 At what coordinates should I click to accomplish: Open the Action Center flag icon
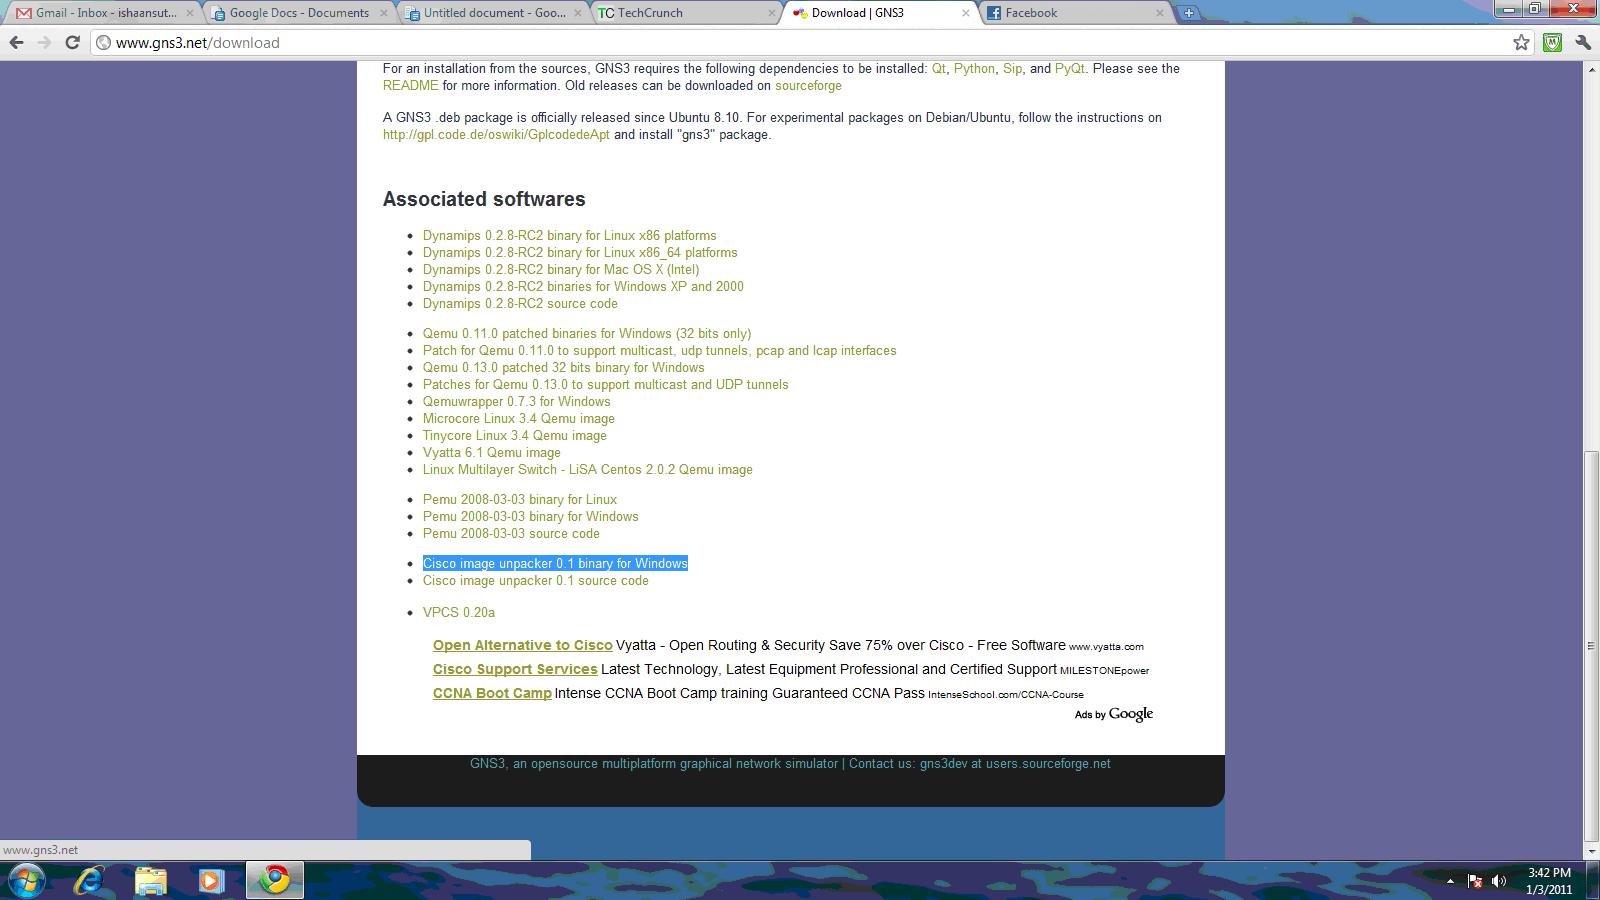coord(1475,881)
